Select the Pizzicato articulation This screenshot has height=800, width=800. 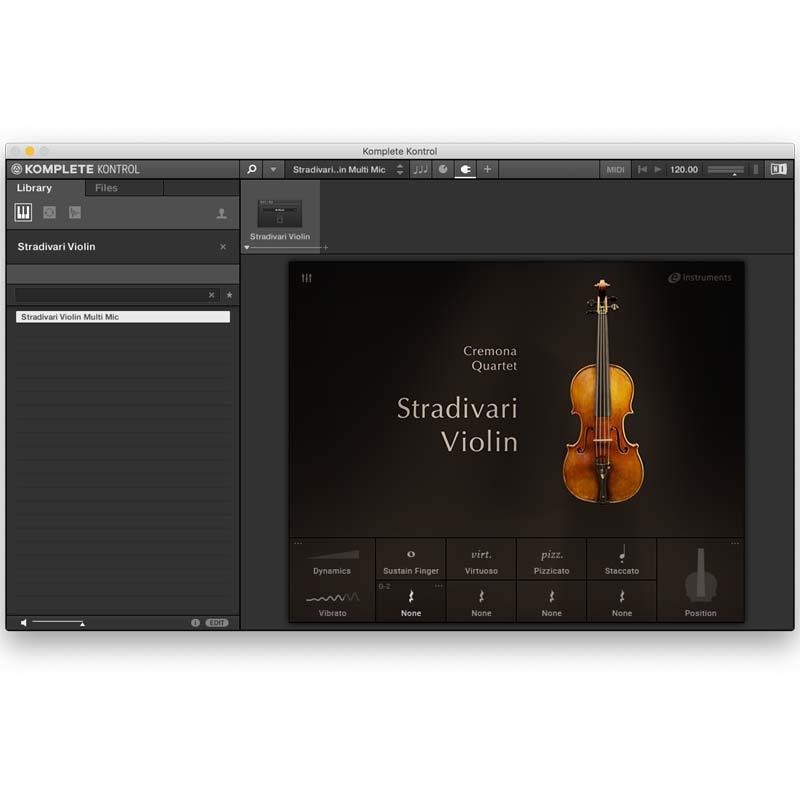552,560
